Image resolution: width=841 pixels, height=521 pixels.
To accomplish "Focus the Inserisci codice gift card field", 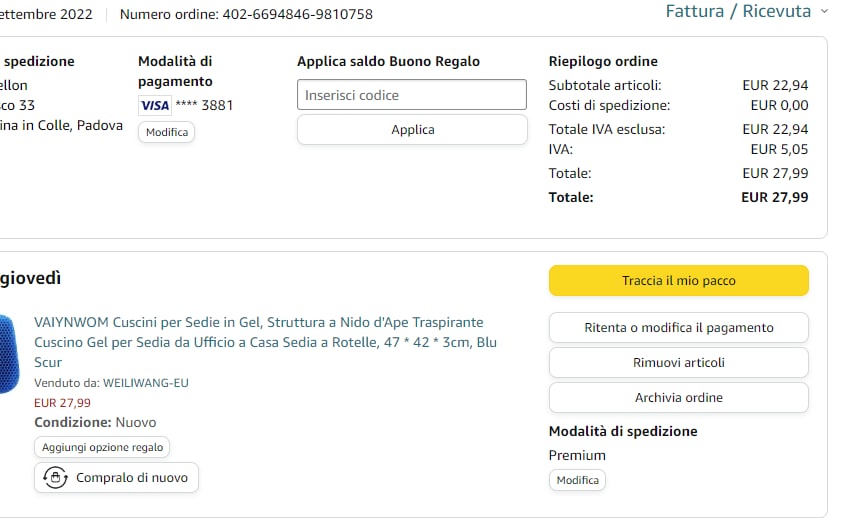I will 412,95.
